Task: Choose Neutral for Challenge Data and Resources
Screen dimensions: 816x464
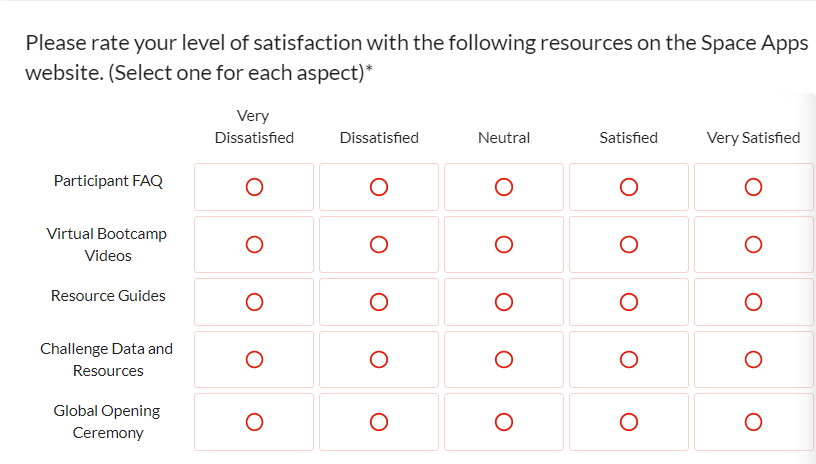Action: coord(503,359)
